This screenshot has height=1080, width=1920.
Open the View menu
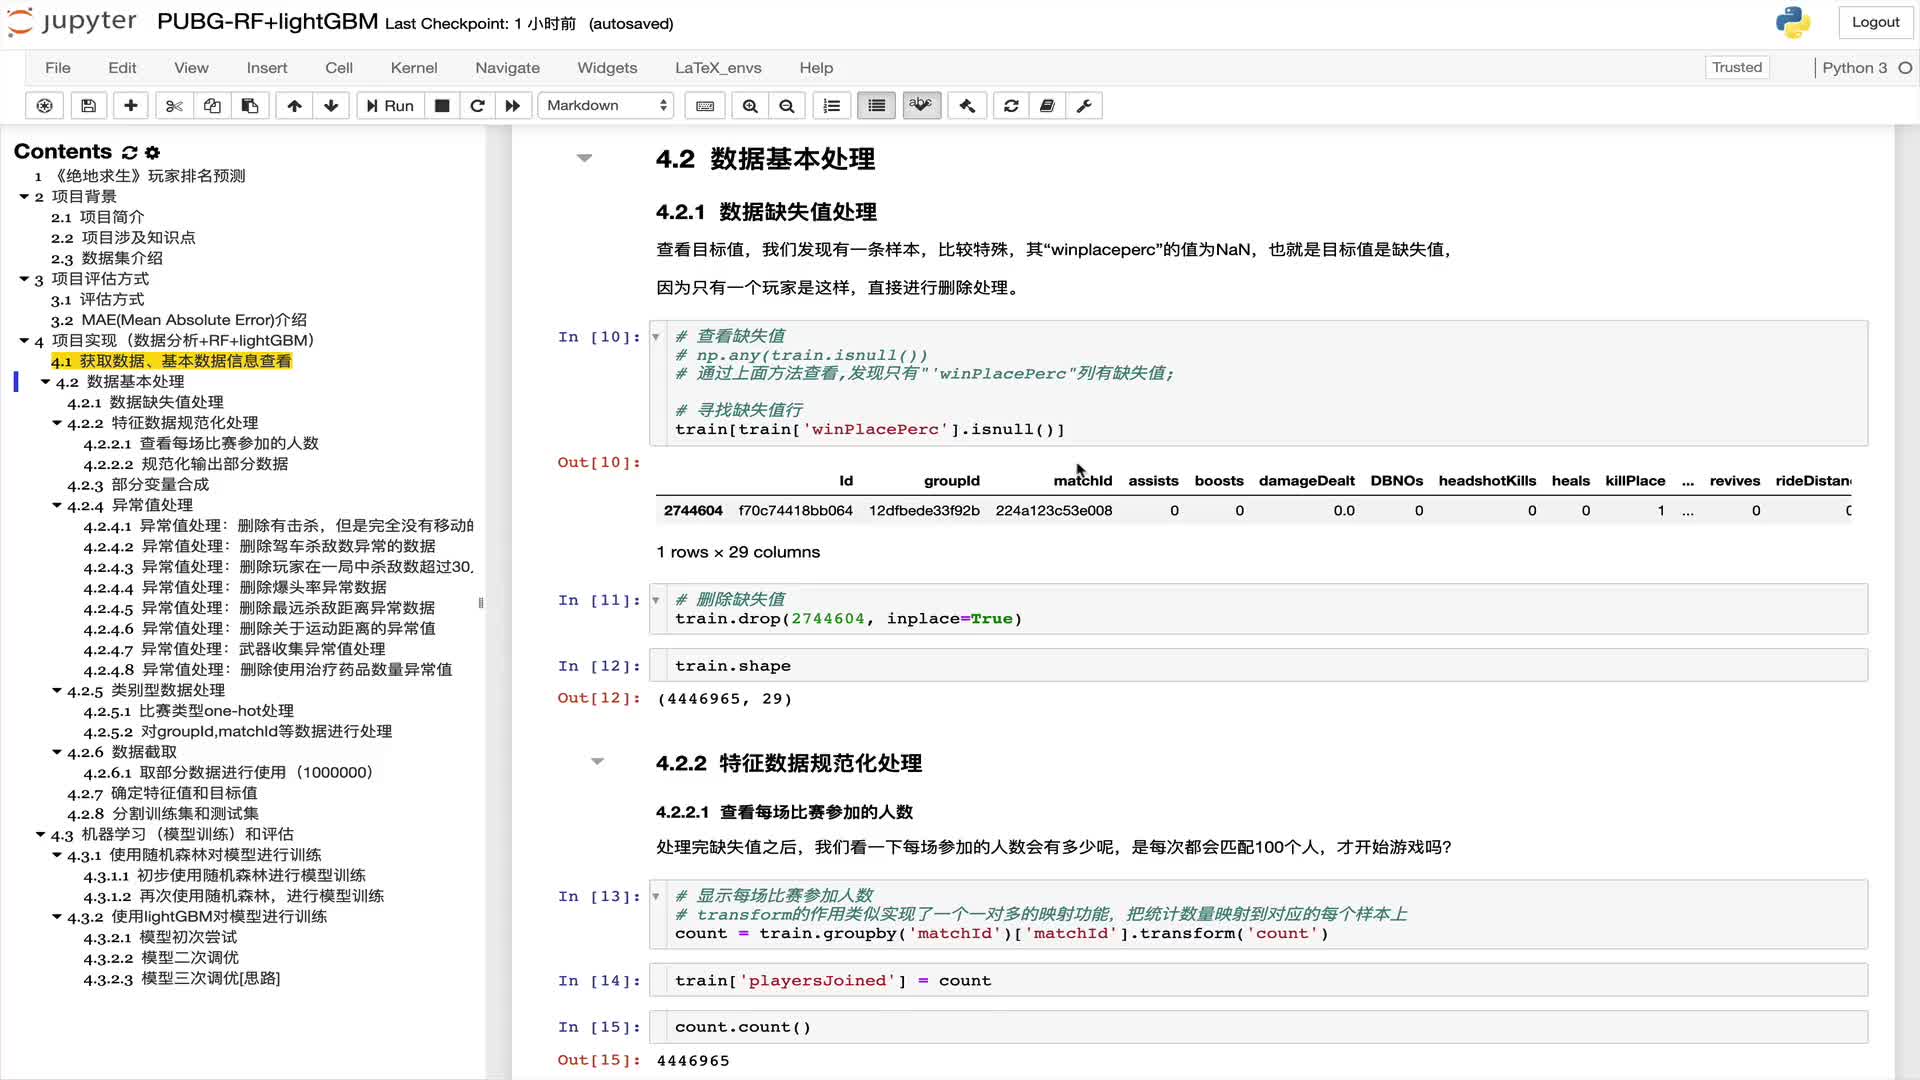tap(191, 68)
